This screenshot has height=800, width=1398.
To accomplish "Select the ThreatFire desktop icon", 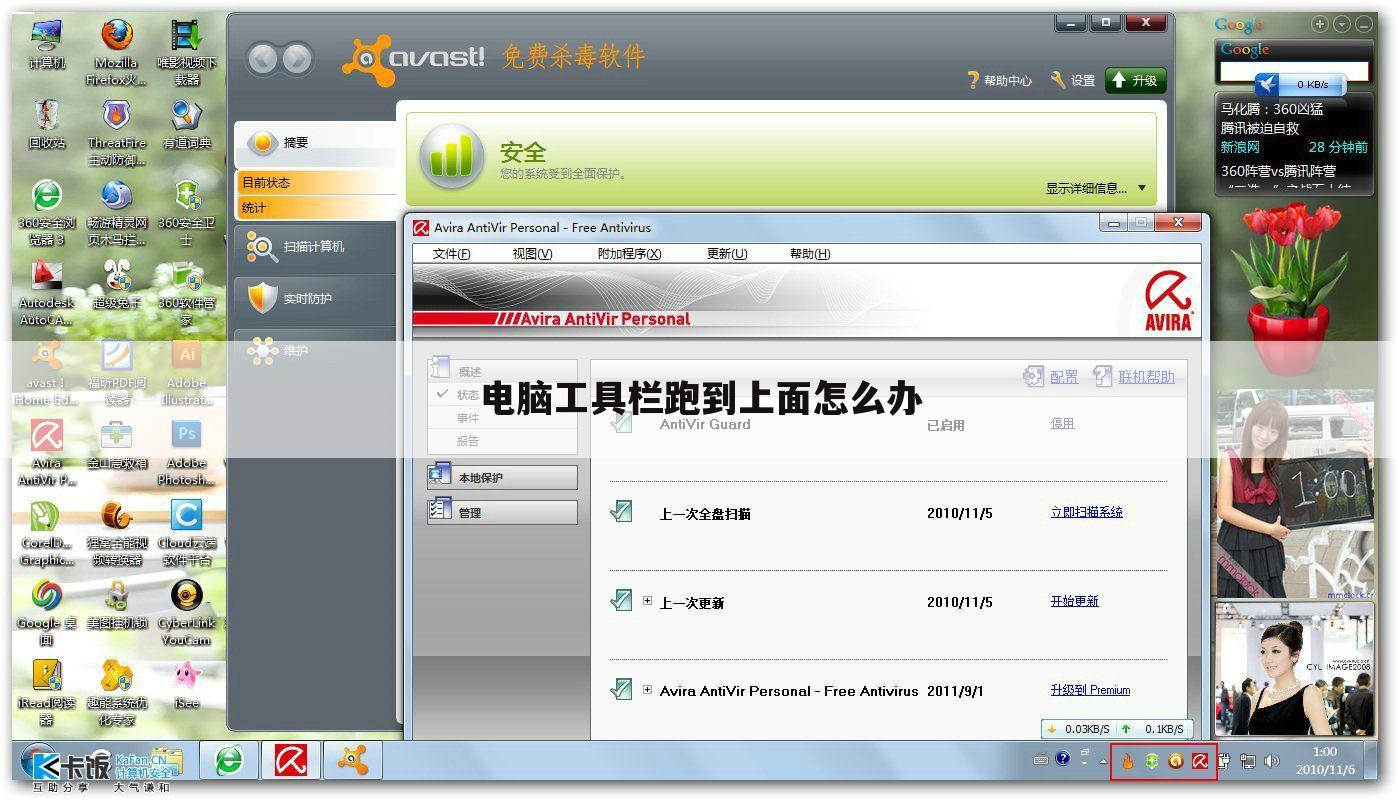I will tap(116, 132).
